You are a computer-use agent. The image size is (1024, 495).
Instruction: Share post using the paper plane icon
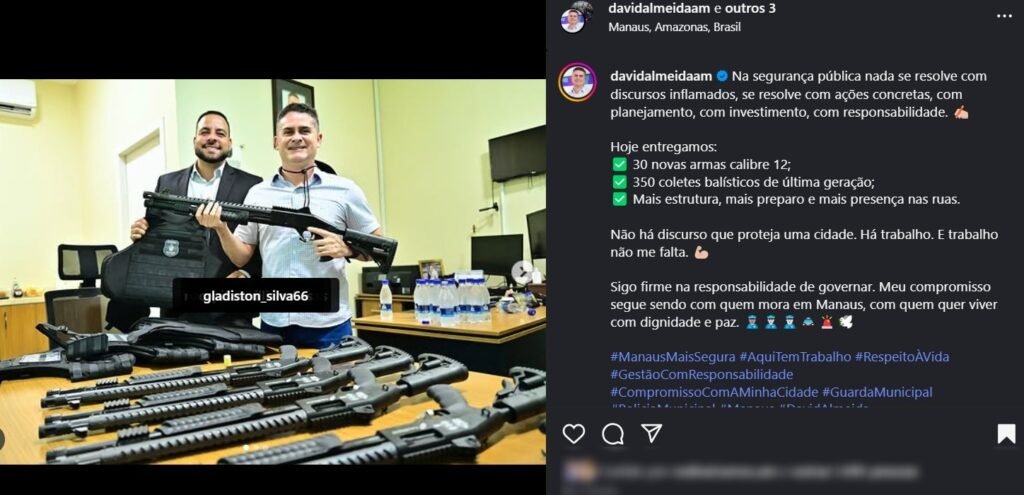coord(651,434)
